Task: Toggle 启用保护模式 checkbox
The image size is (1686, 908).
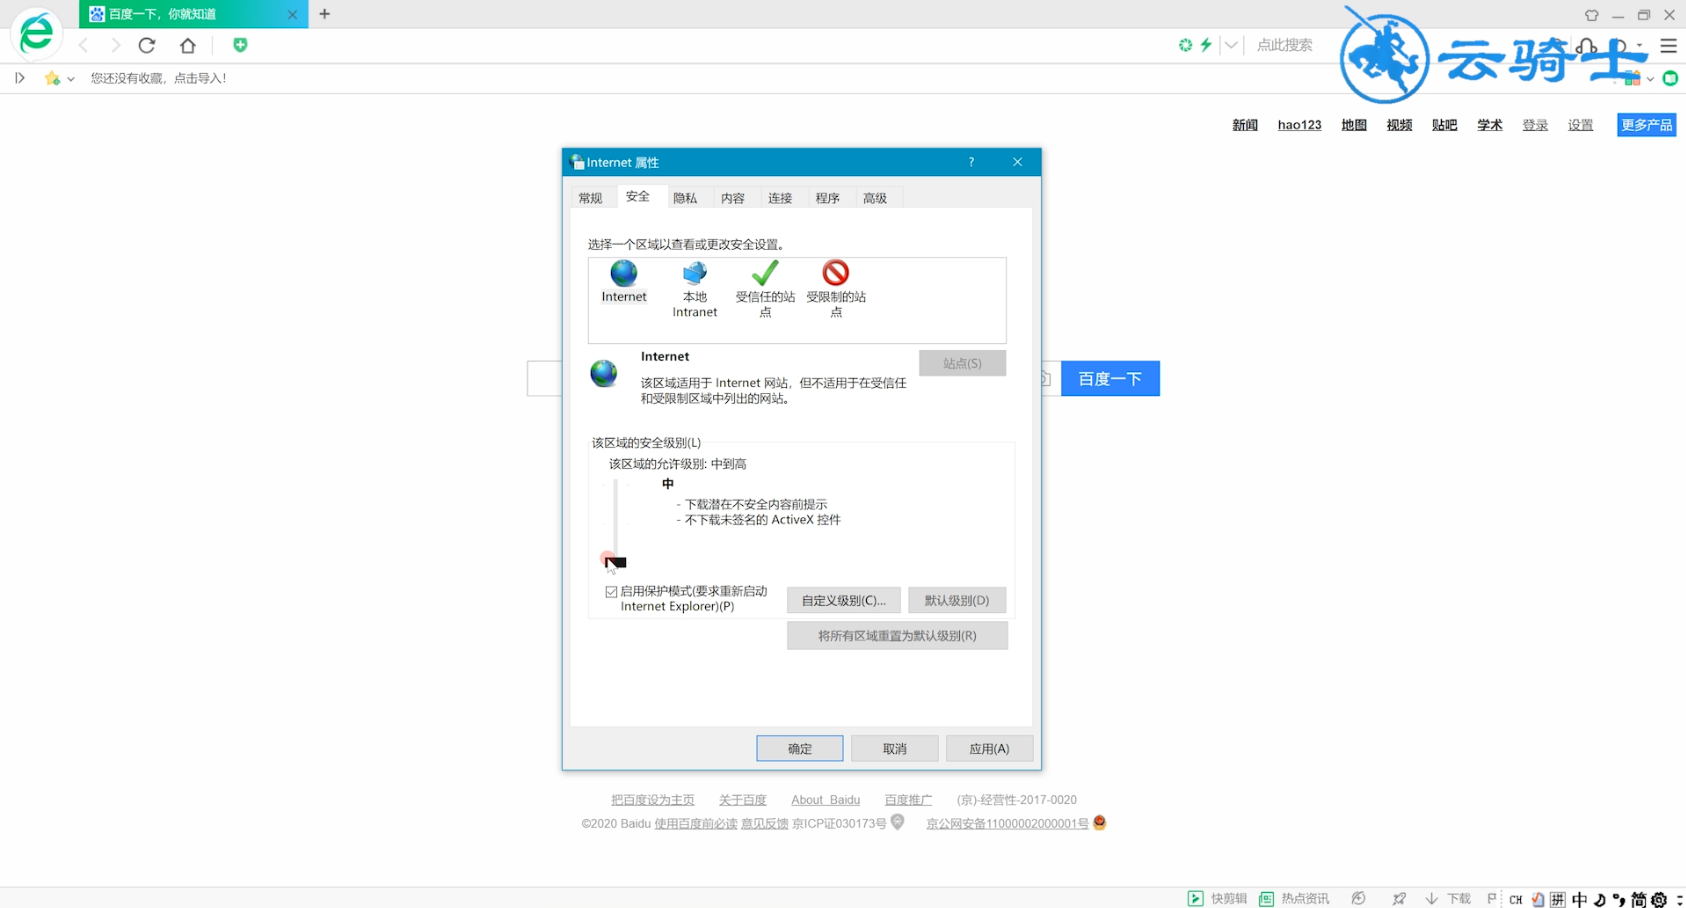Action: tap(611, 592)
